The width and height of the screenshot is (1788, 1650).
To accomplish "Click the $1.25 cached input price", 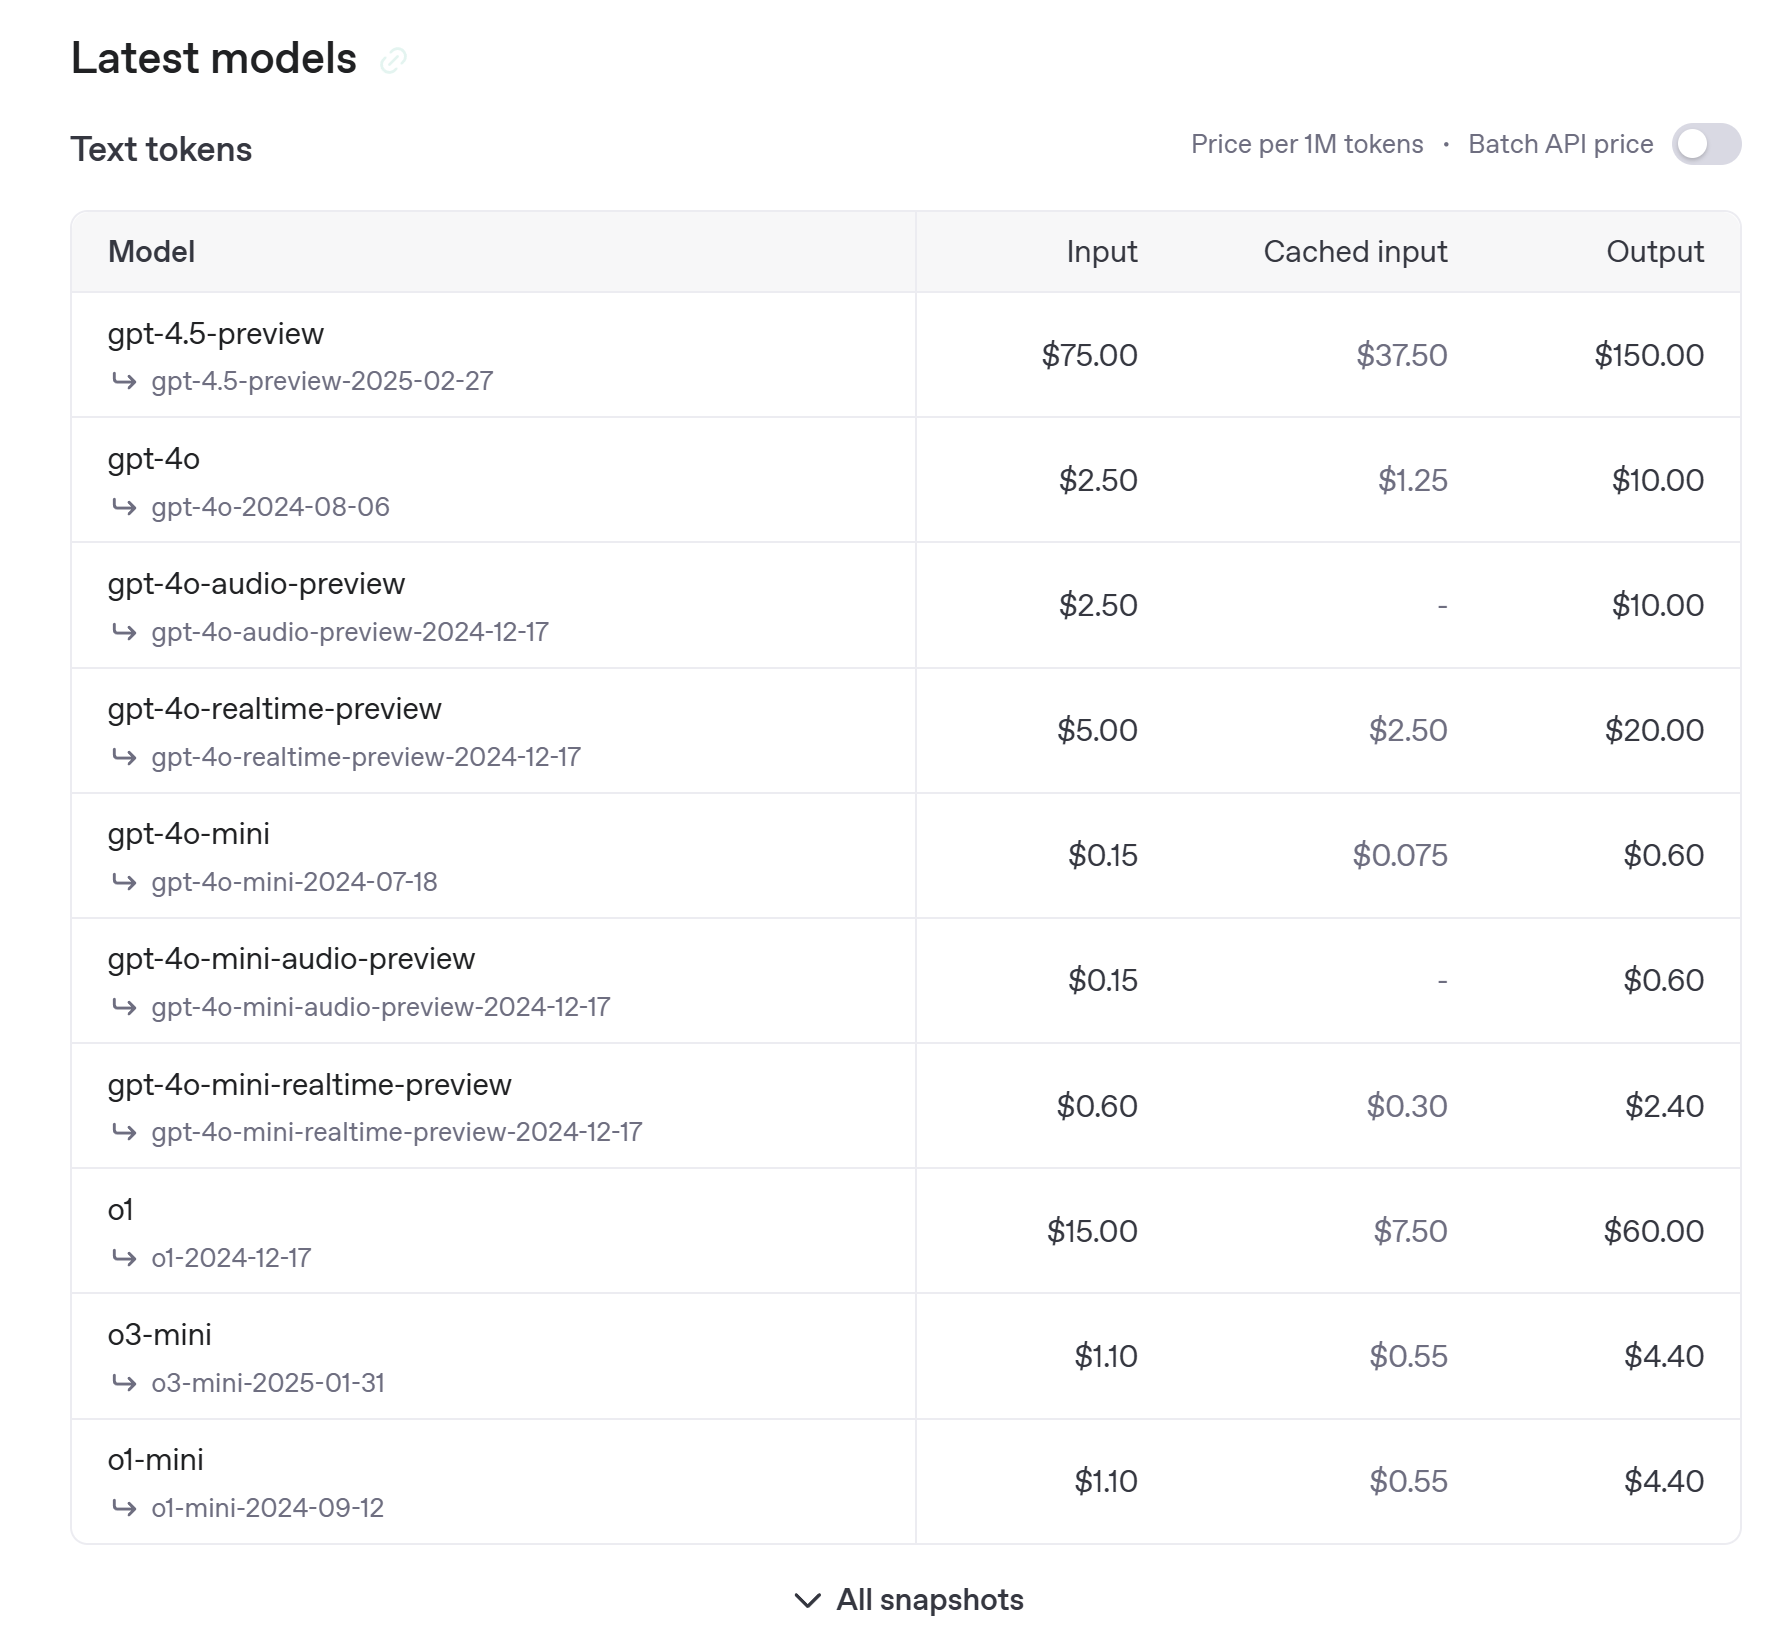I will [1412, 480].
